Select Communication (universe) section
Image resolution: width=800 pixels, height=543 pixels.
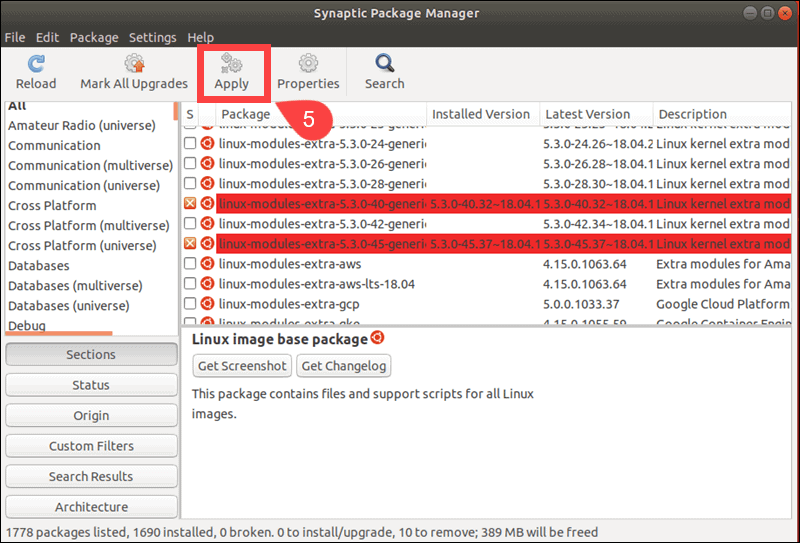[84, 186]
